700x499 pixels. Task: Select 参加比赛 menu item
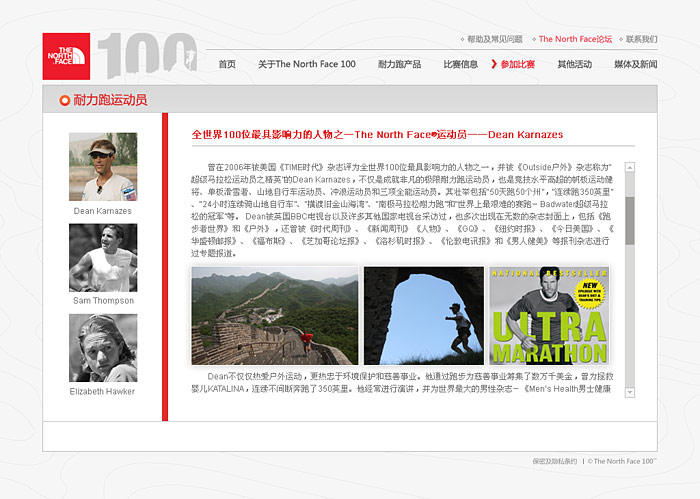(517, 64)
